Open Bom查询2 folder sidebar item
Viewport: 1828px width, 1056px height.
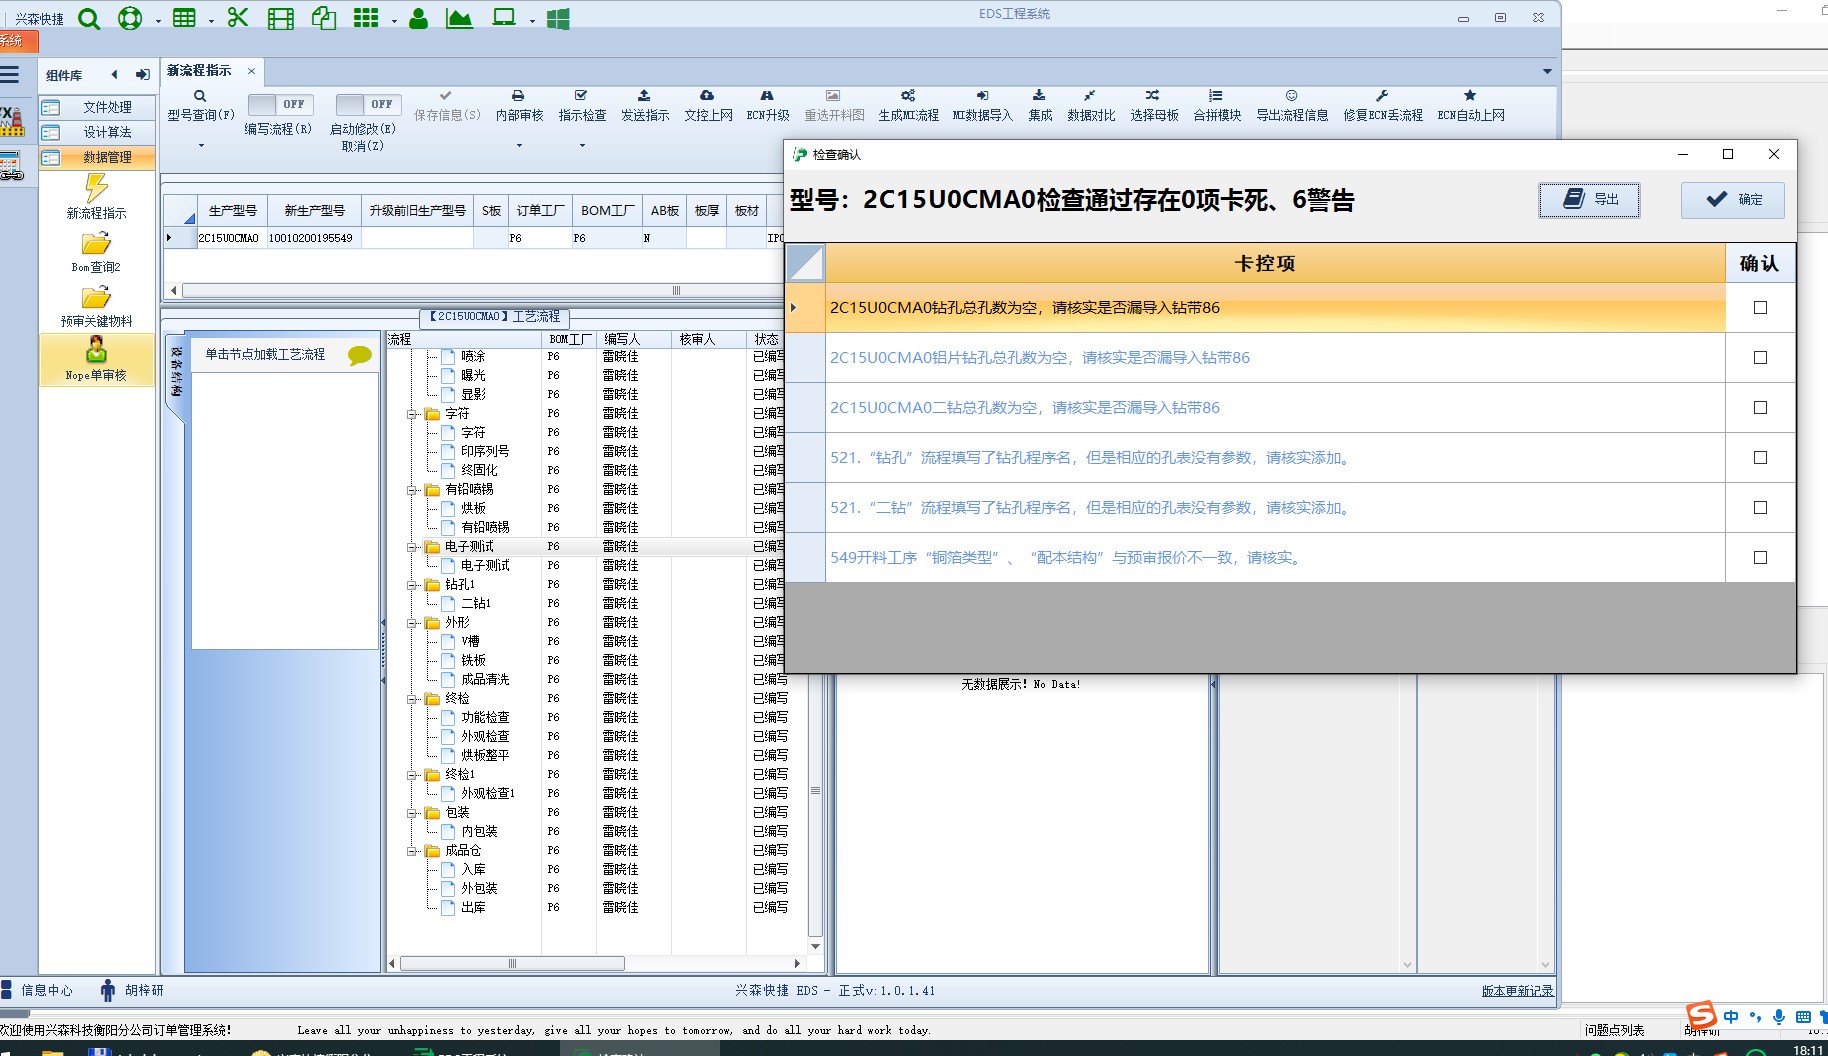pyautogui.click(x=96, y=253)
